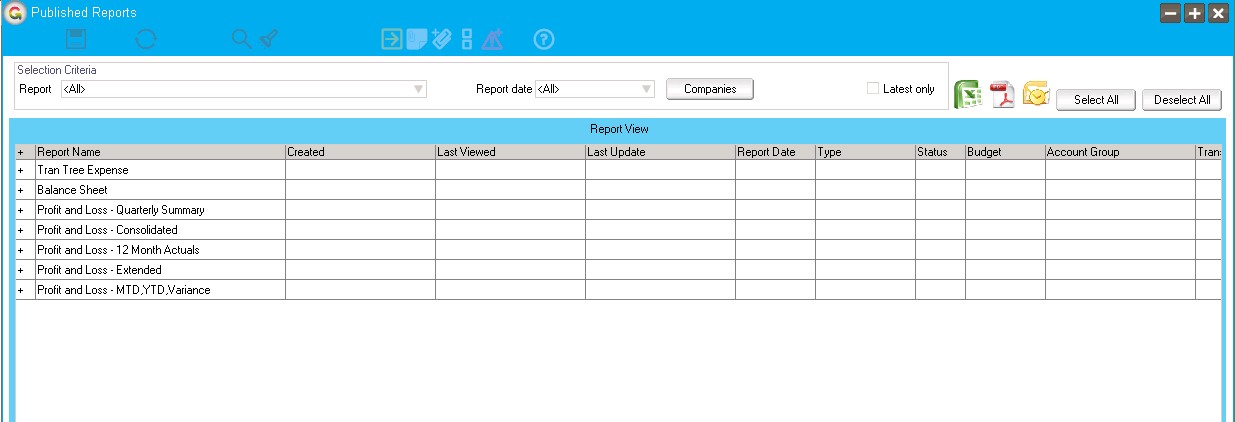Click the Refresh circular arrows icon
The width and height of the screenshot is (1235, 422).
[146, 39]
